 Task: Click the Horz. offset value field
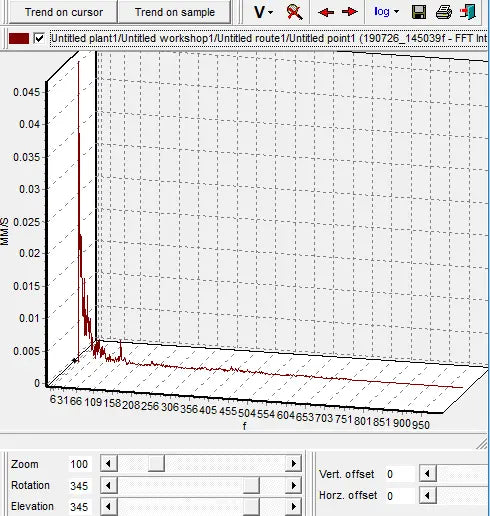399,496
